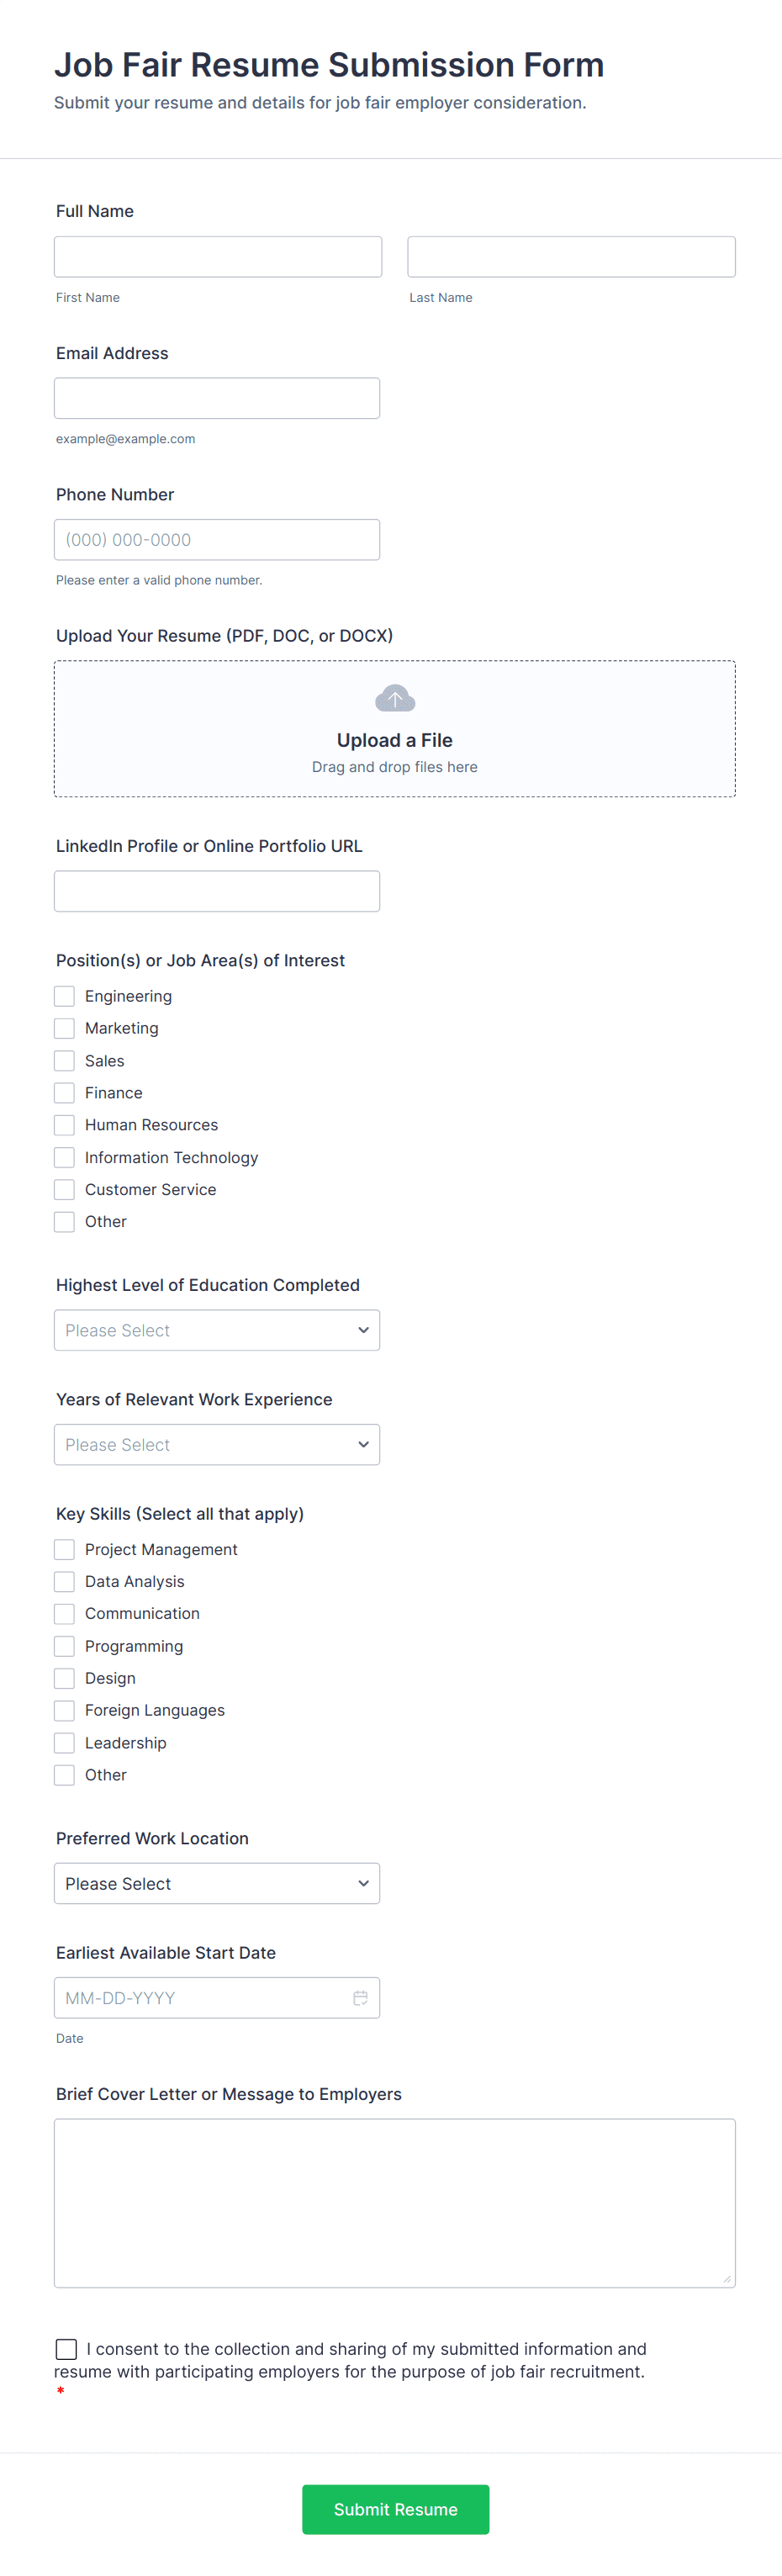Expand Years of Relevant Work Experience dropdown
The height and width of the screenshot is (2576, 782).
[217, 1444]
